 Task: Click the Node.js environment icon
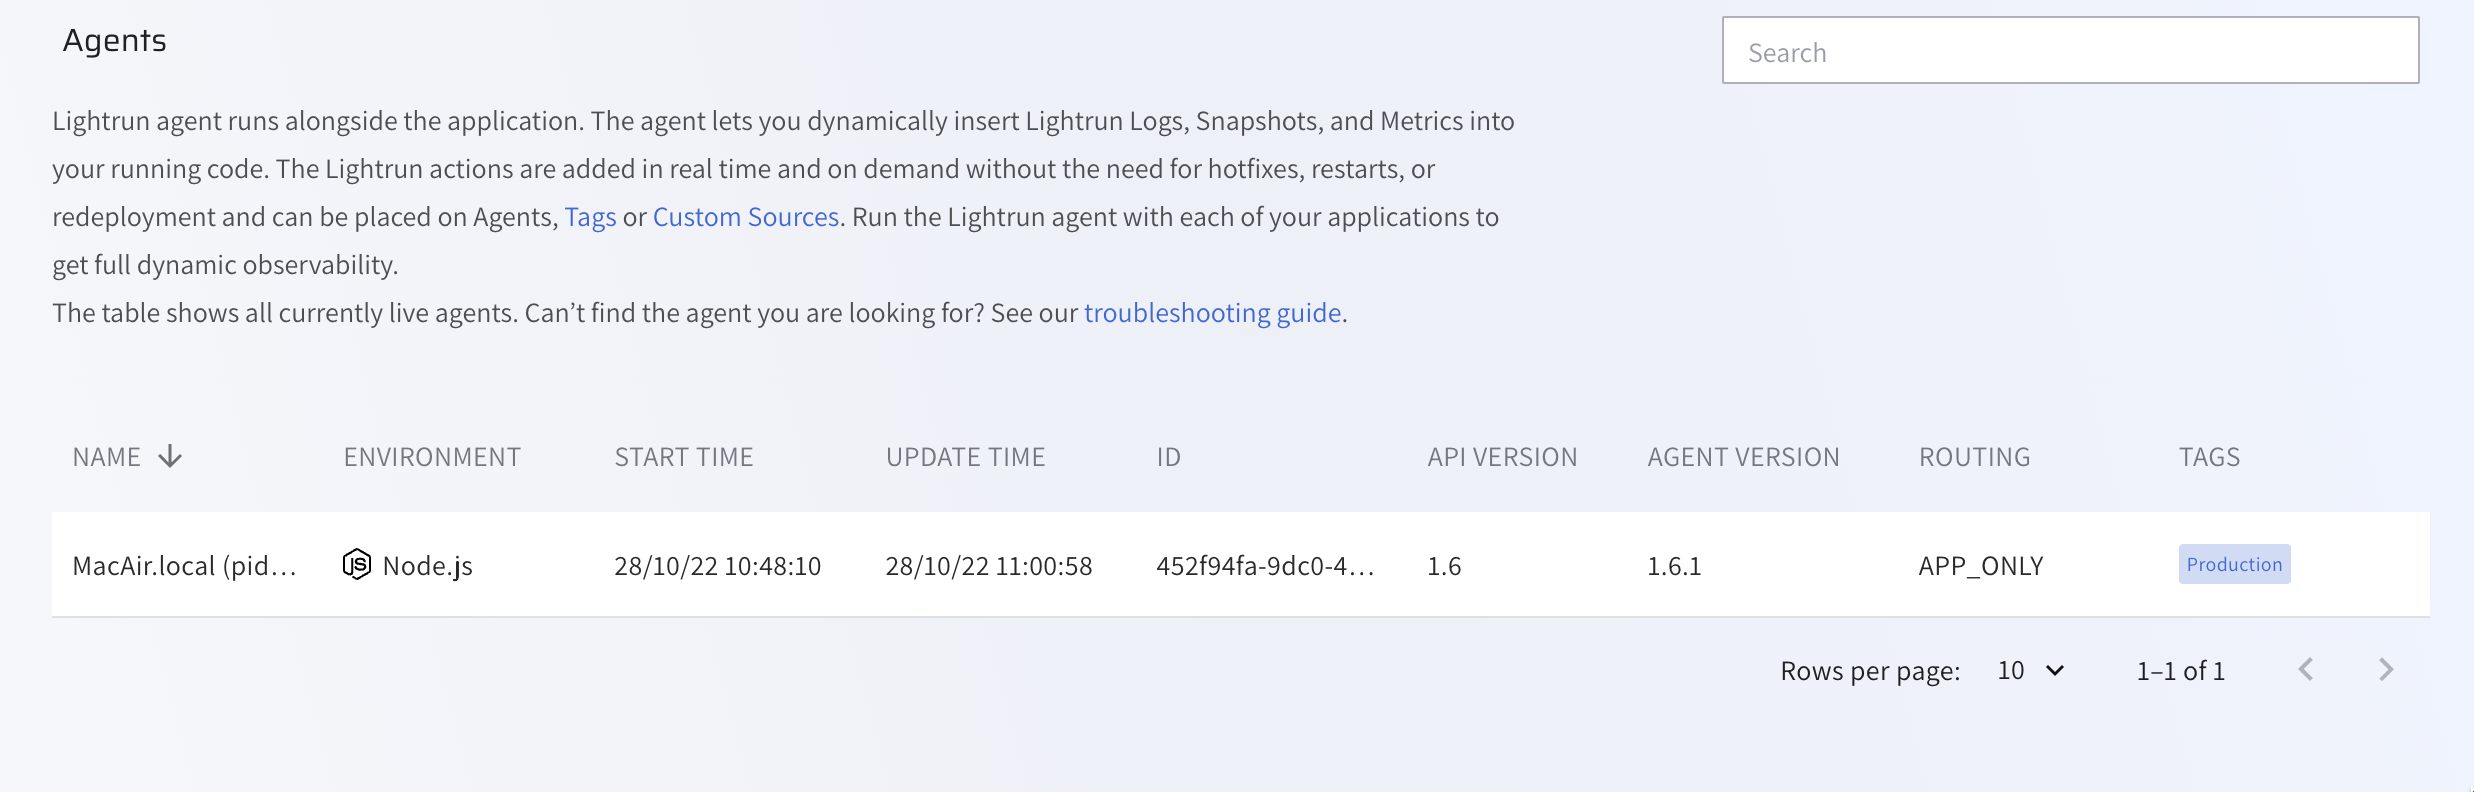tap(356, 565)
